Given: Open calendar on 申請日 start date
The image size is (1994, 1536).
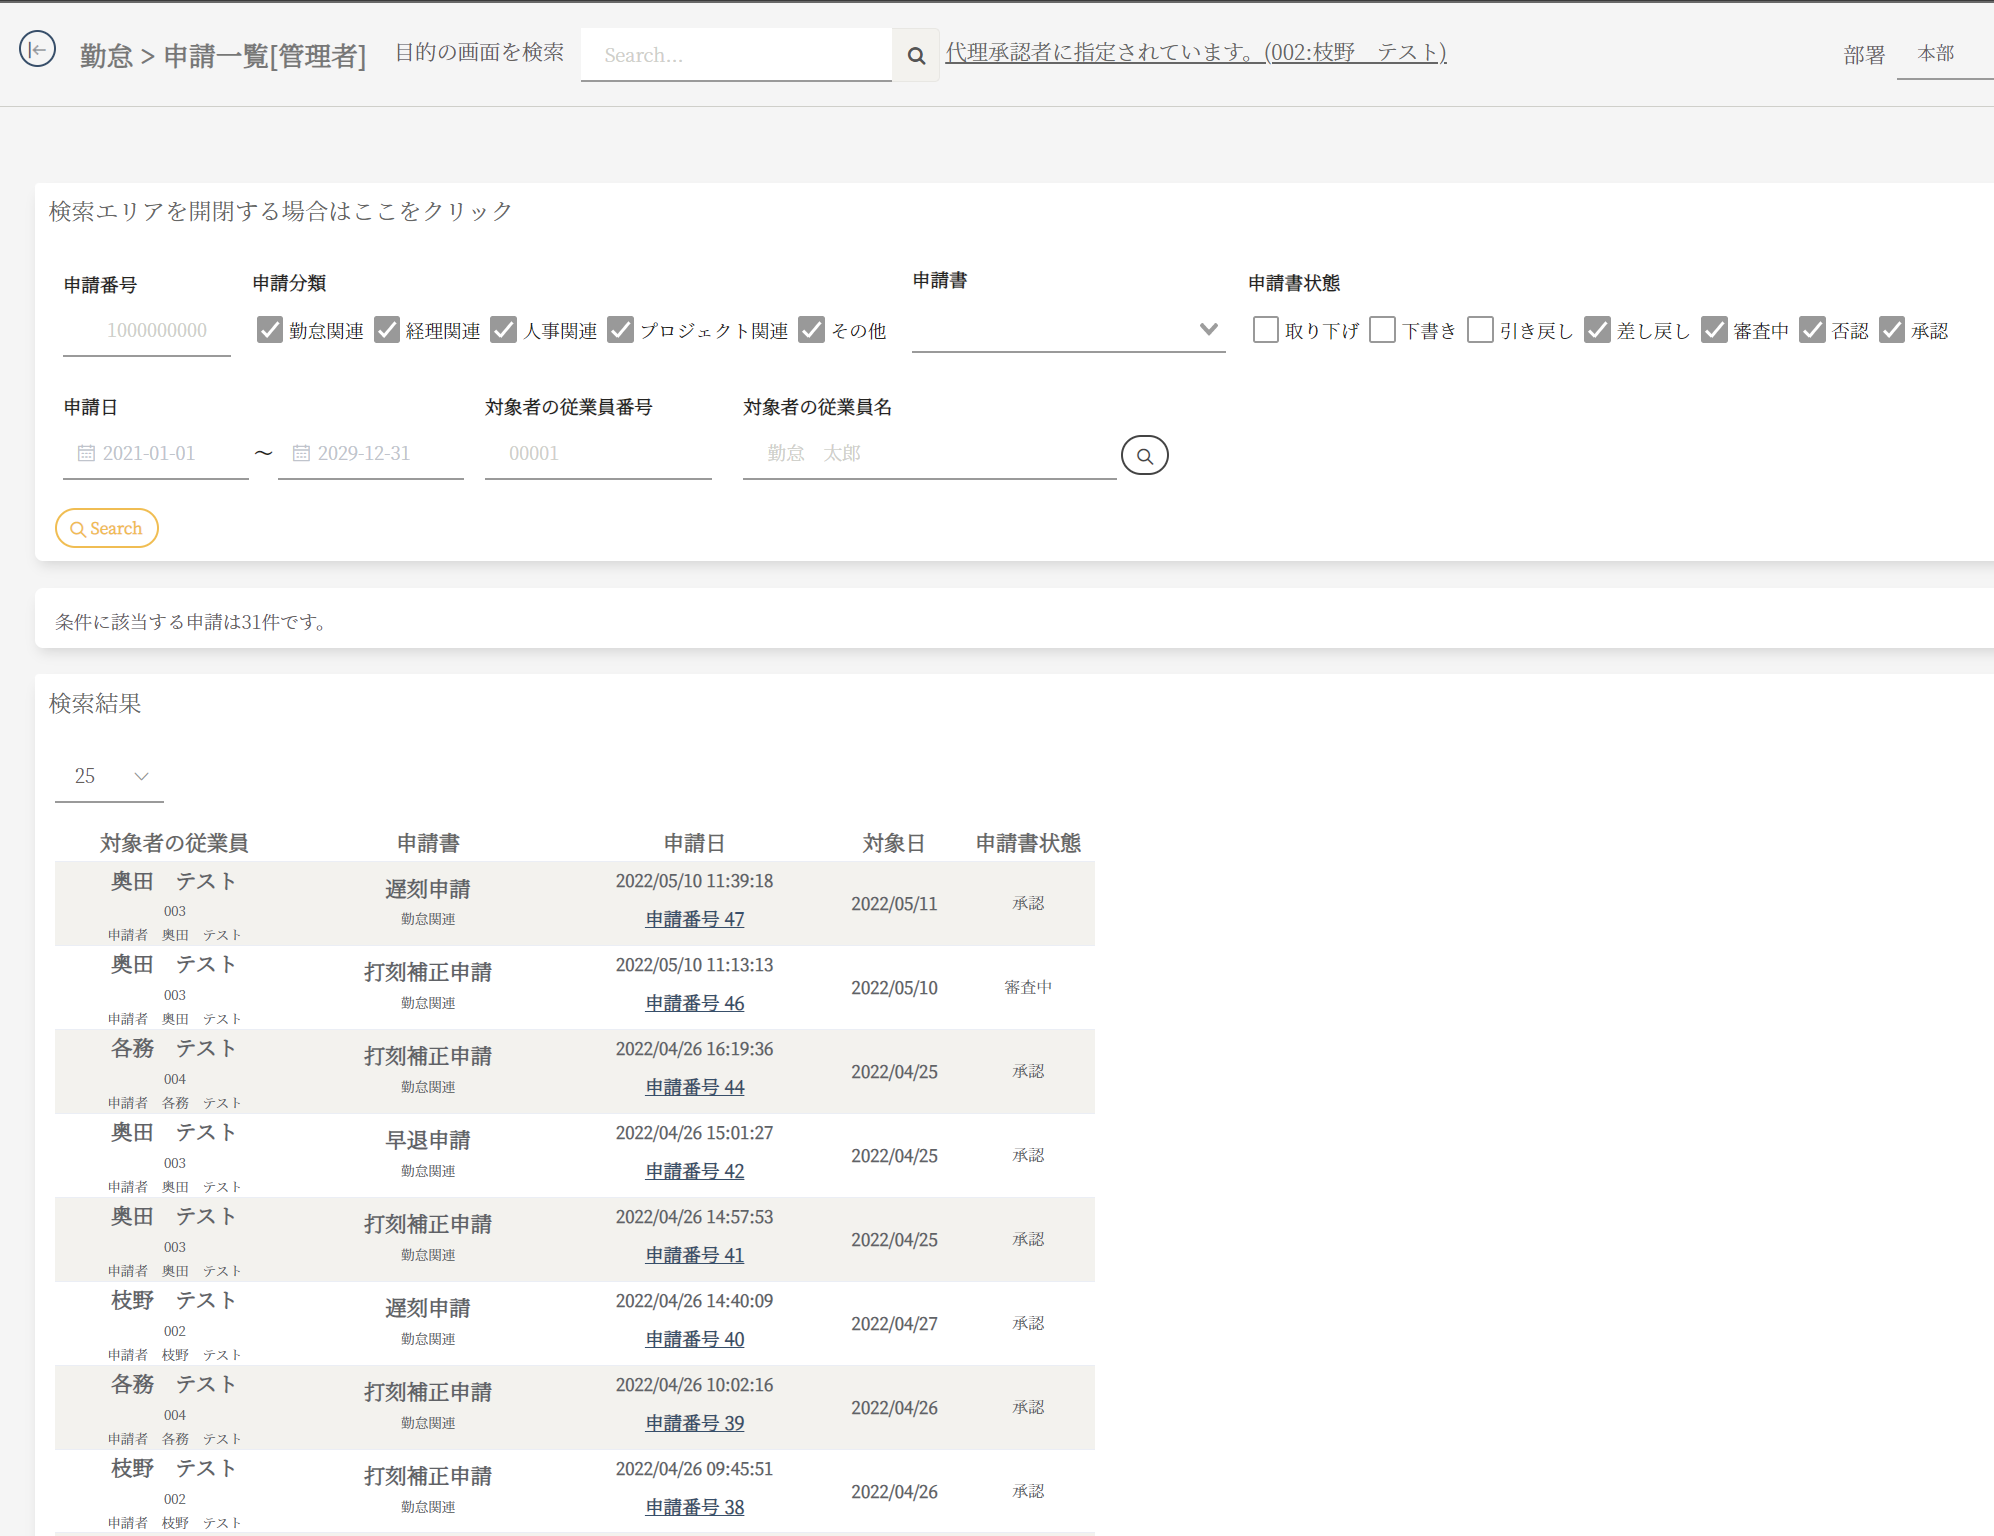Looking at the screenshot, I should tap(86, 454).
